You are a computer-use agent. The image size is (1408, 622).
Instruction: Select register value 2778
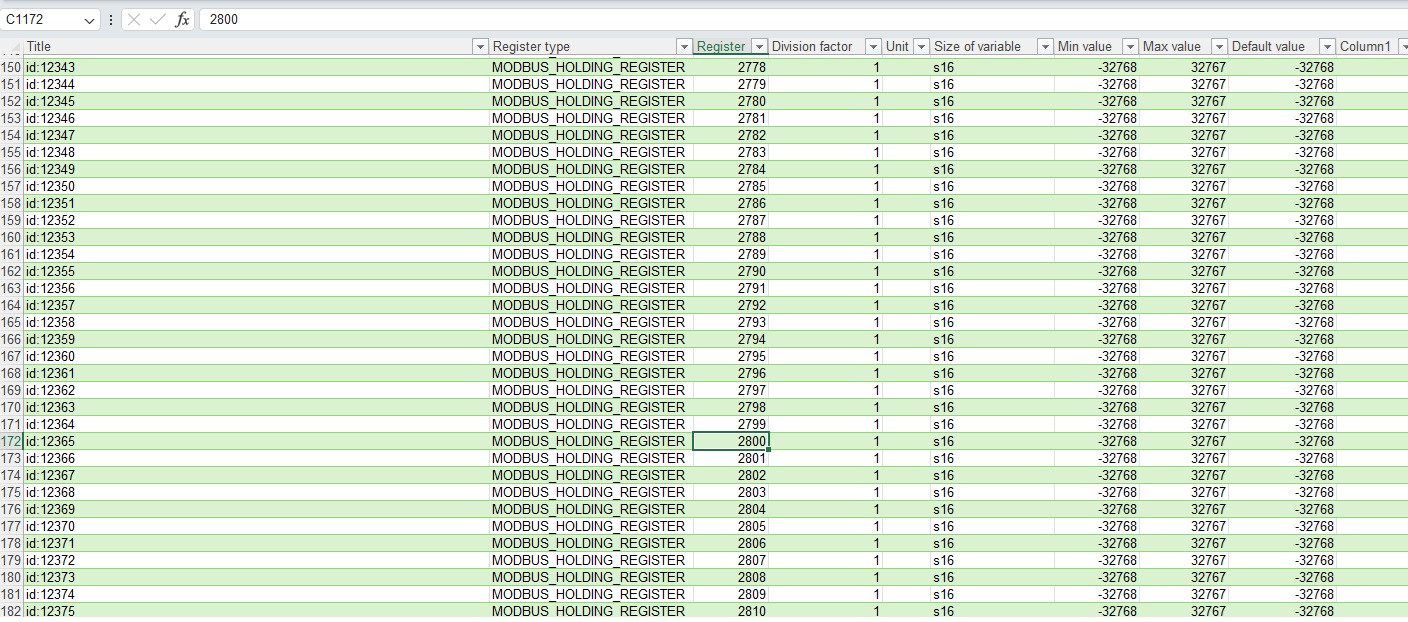[731, 67]
